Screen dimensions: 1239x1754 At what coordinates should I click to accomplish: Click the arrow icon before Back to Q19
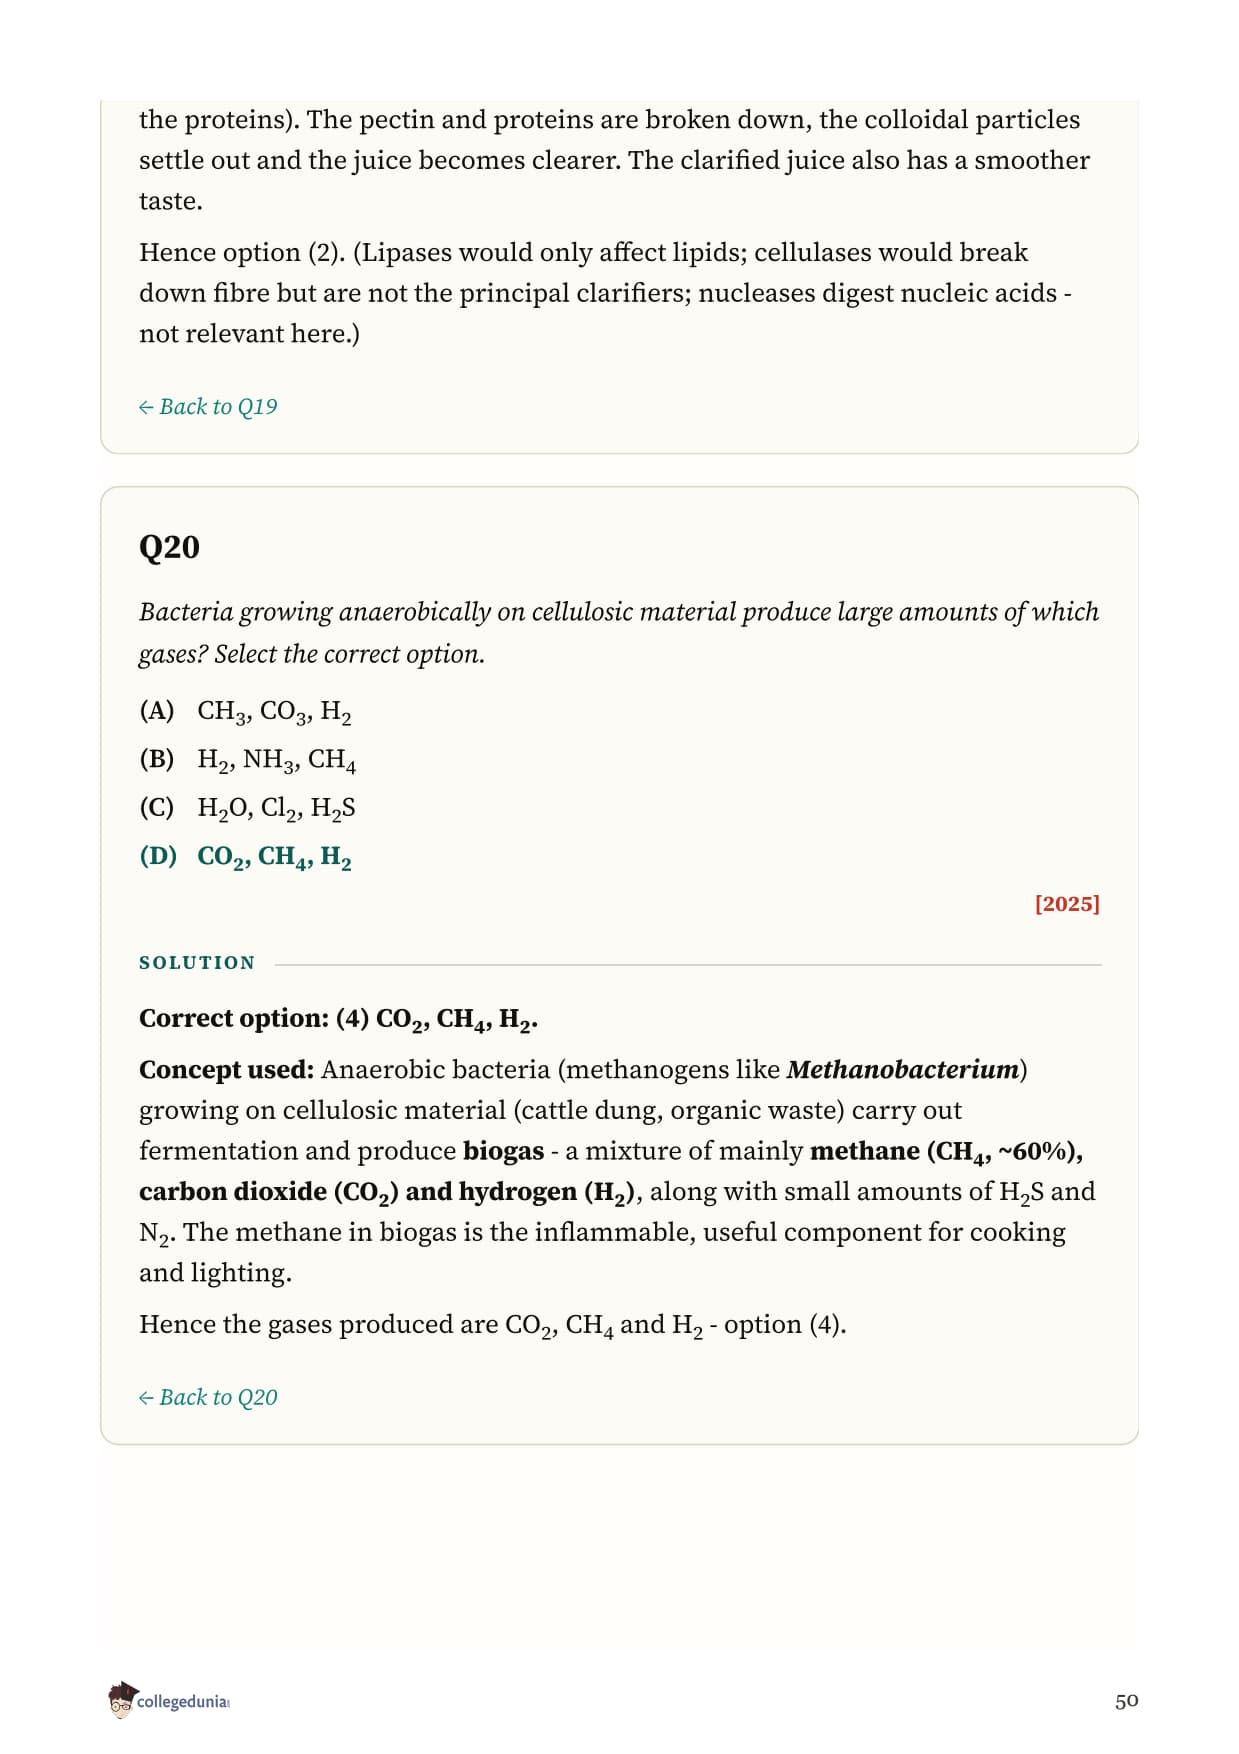[x=146, y=407]
